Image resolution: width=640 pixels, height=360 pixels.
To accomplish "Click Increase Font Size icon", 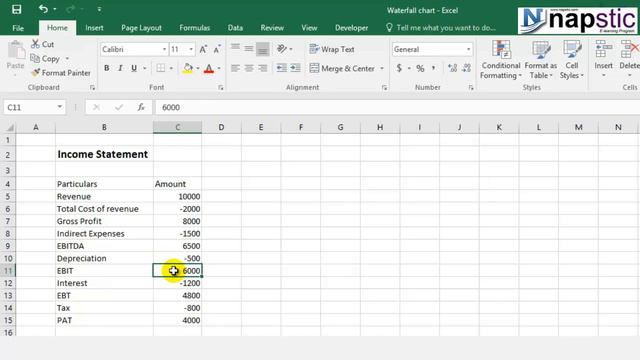I will 203,49.
